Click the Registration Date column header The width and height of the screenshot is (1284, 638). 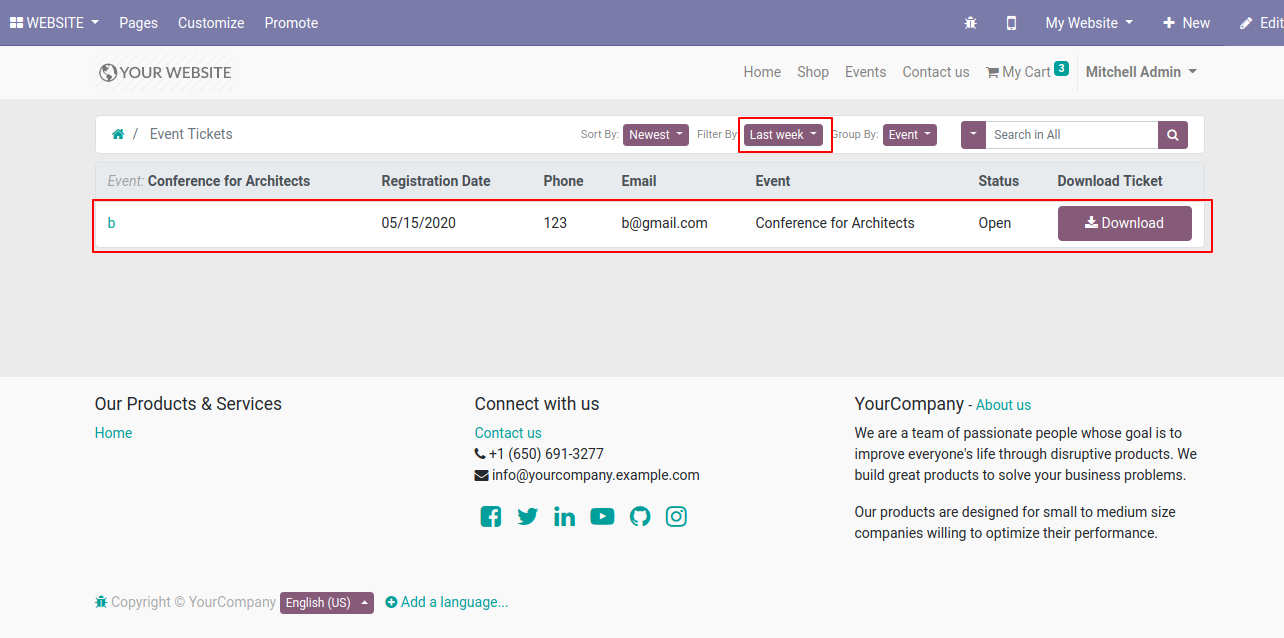coord(436,181)
